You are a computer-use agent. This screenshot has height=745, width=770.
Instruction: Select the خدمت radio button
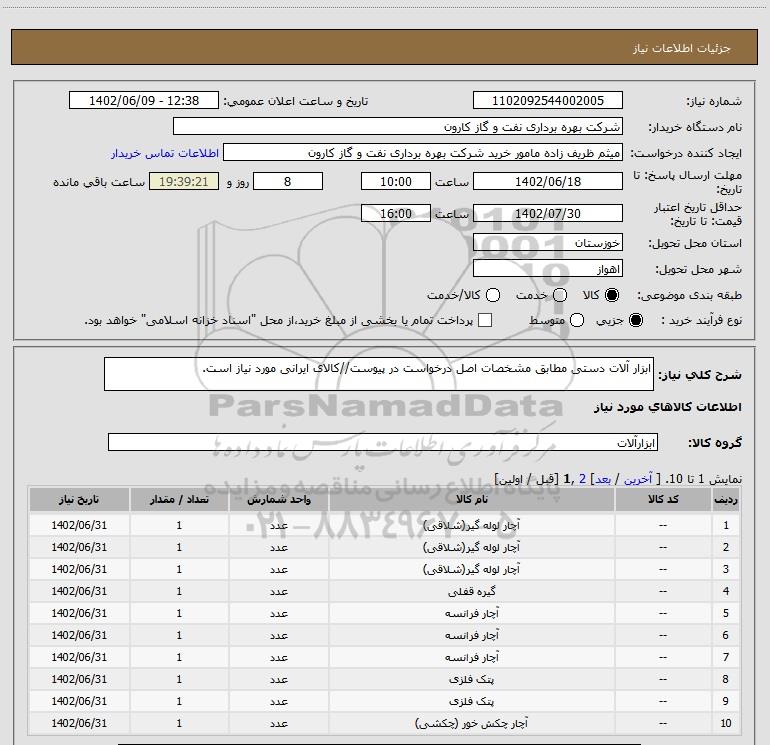[560, 295]
